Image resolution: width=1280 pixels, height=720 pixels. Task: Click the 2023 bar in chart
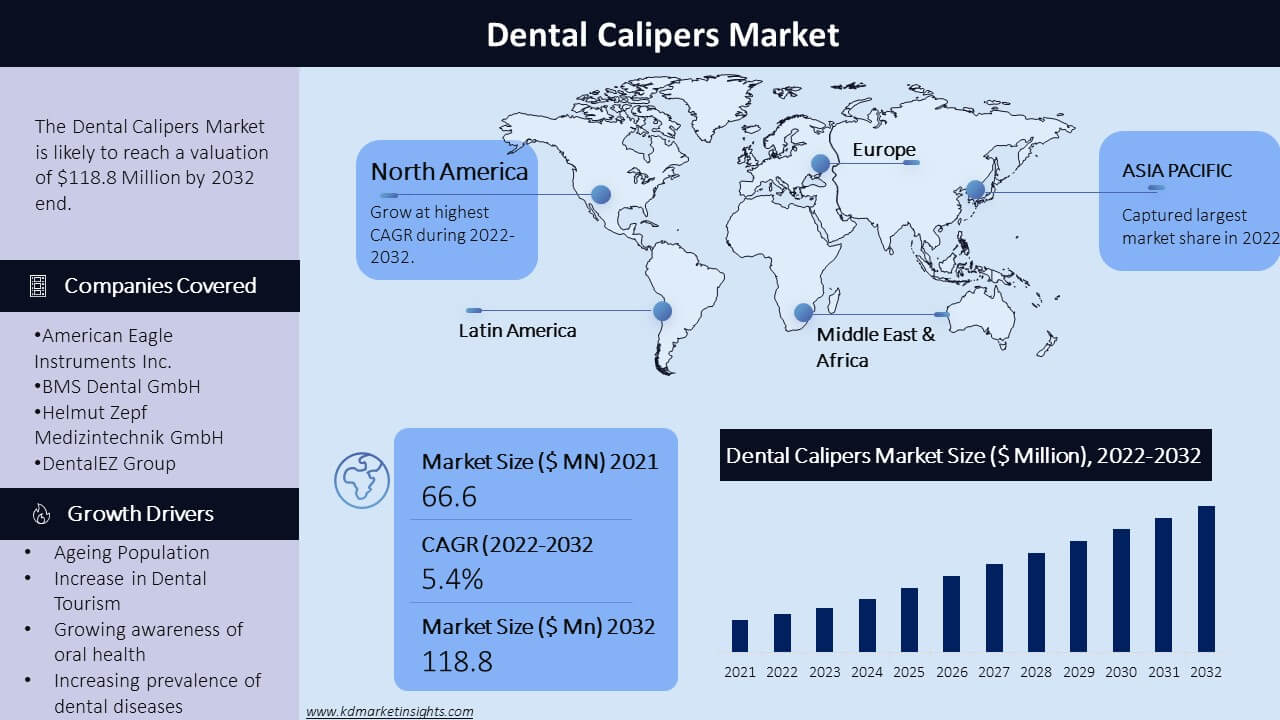pos(824,630)
